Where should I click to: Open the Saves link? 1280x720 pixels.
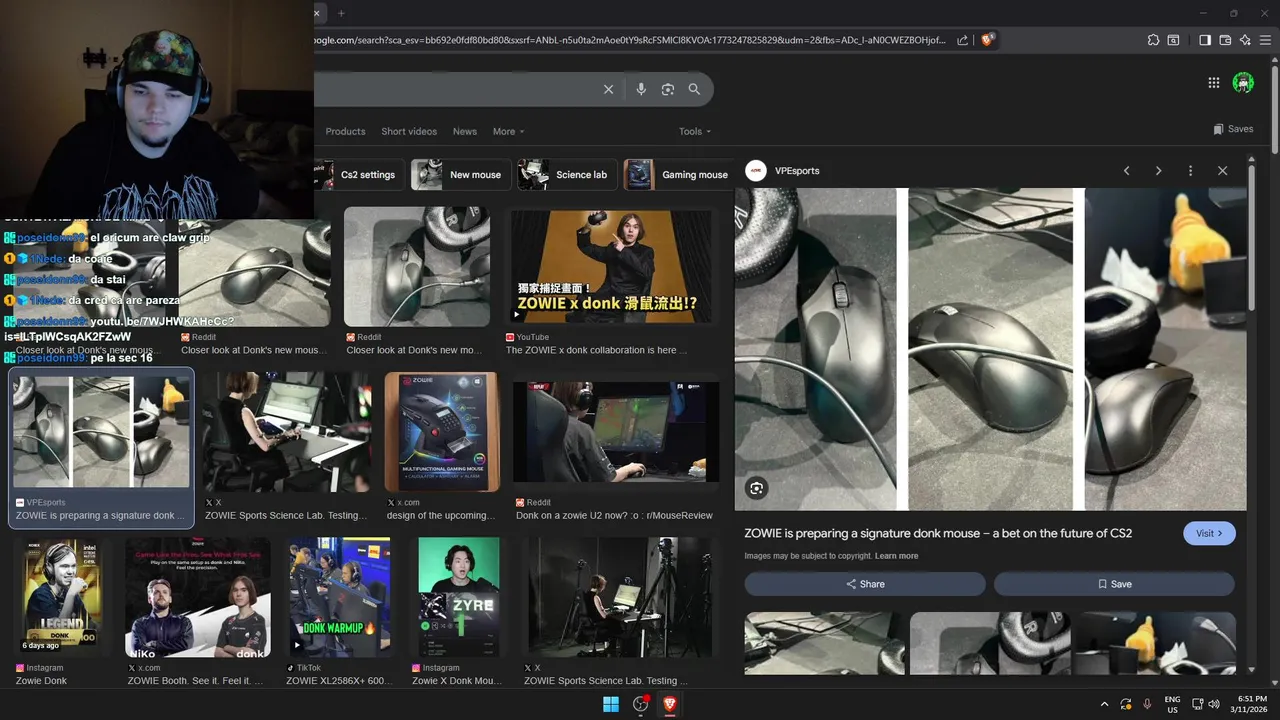click(x=1233, y=129)
